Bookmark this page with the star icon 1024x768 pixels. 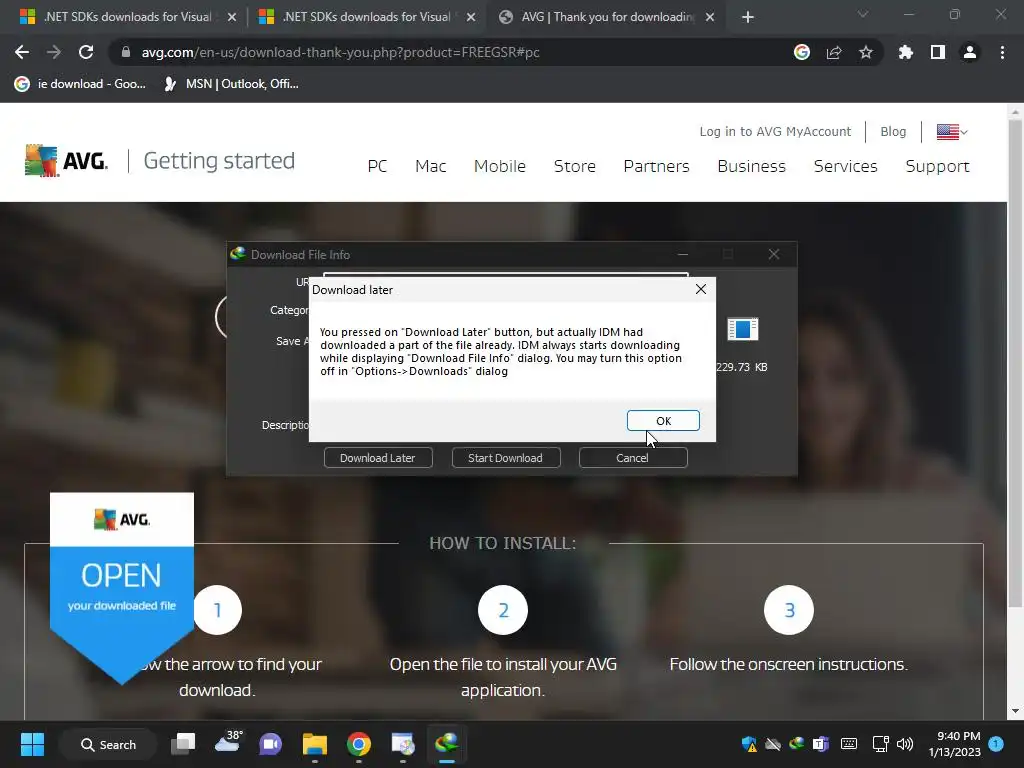(866, 52)
